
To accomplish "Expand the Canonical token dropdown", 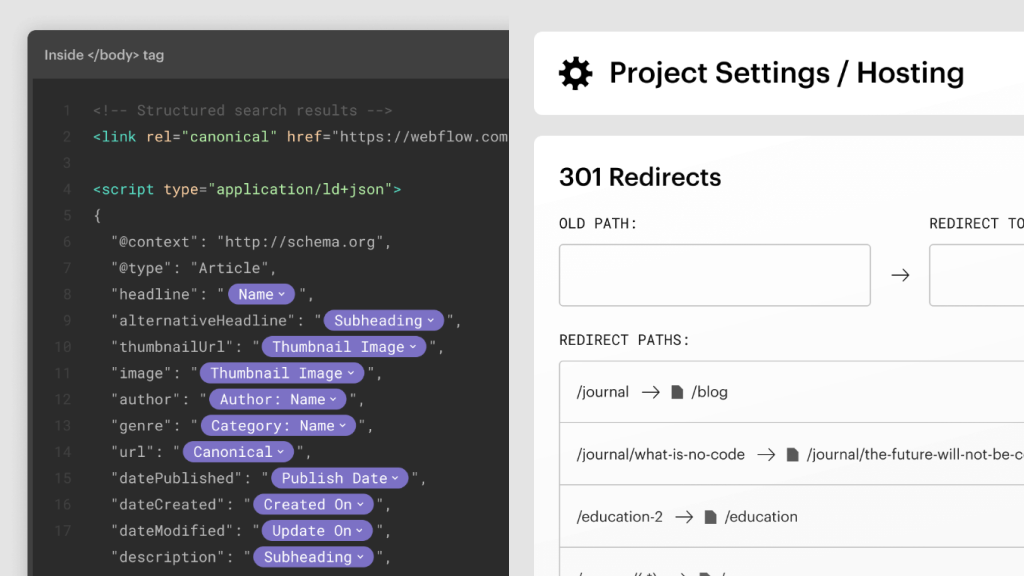I will pos(238,451).
